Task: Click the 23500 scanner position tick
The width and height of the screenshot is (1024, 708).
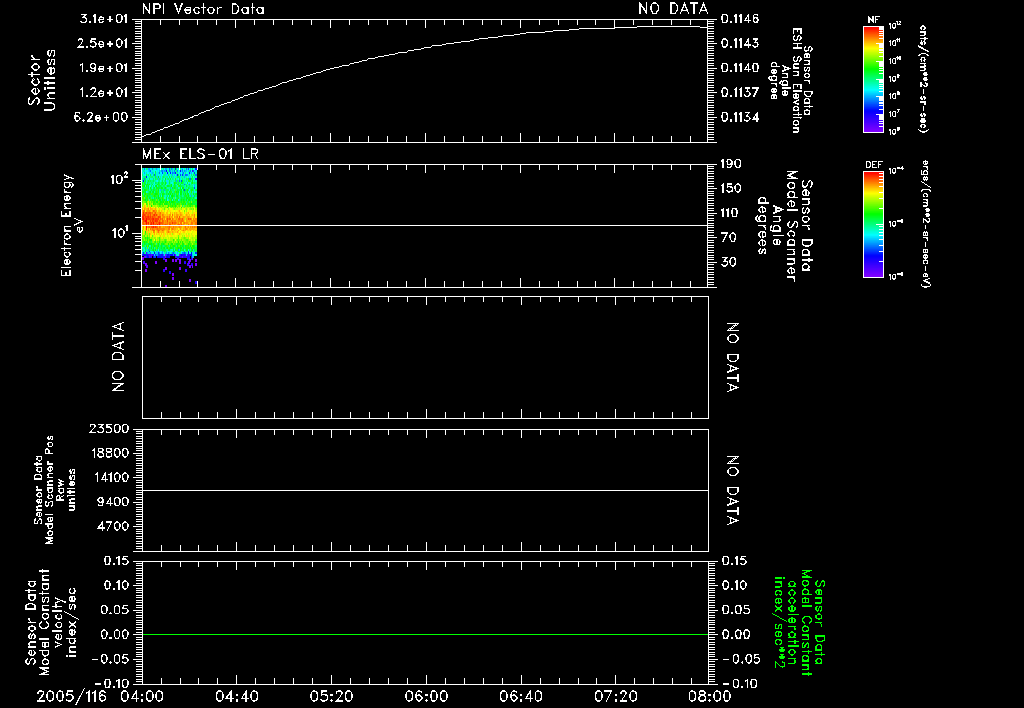Action: [109, 428]
